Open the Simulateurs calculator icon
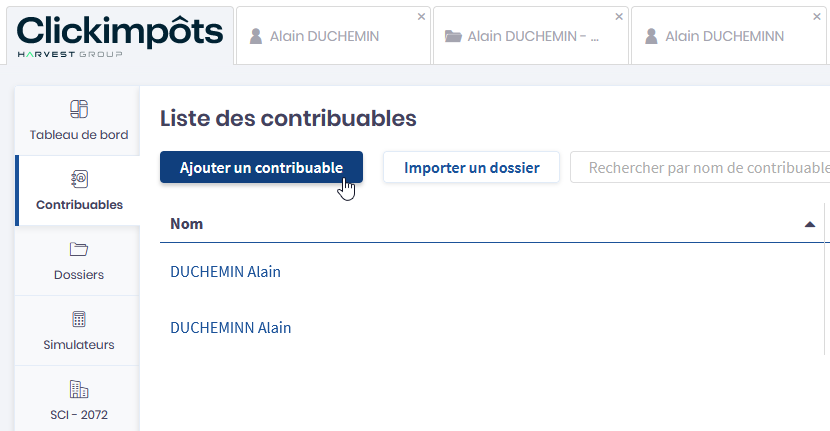The width and height of the screenshot is (830, 431). 79,319
